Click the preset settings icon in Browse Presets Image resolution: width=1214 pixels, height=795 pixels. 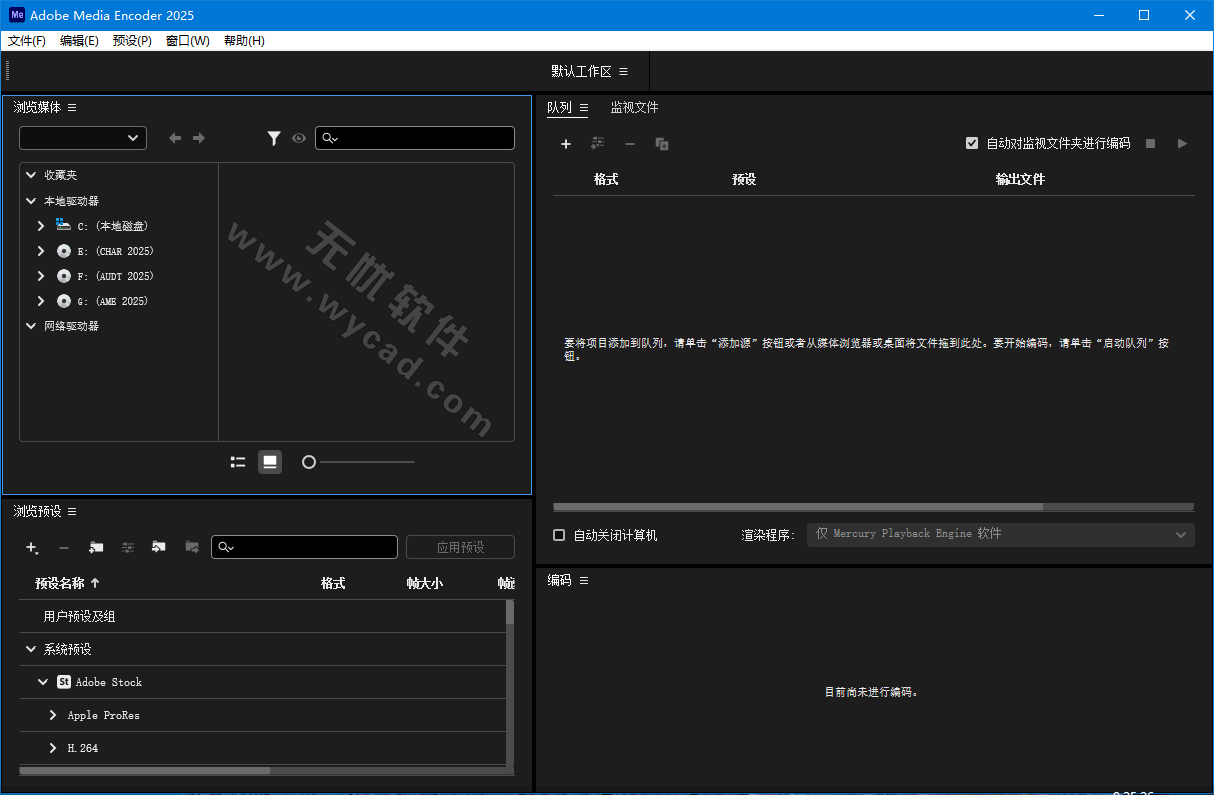(127, 547)
